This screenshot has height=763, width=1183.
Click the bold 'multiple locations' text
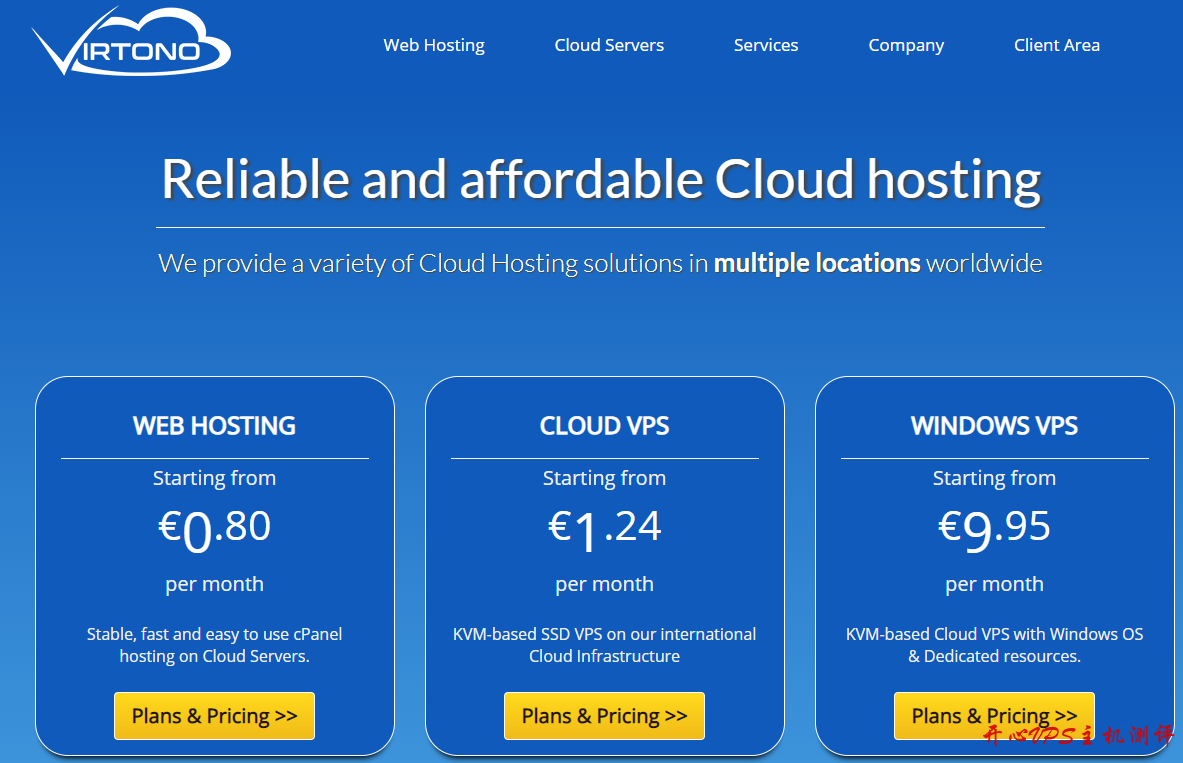click(816, 263)
